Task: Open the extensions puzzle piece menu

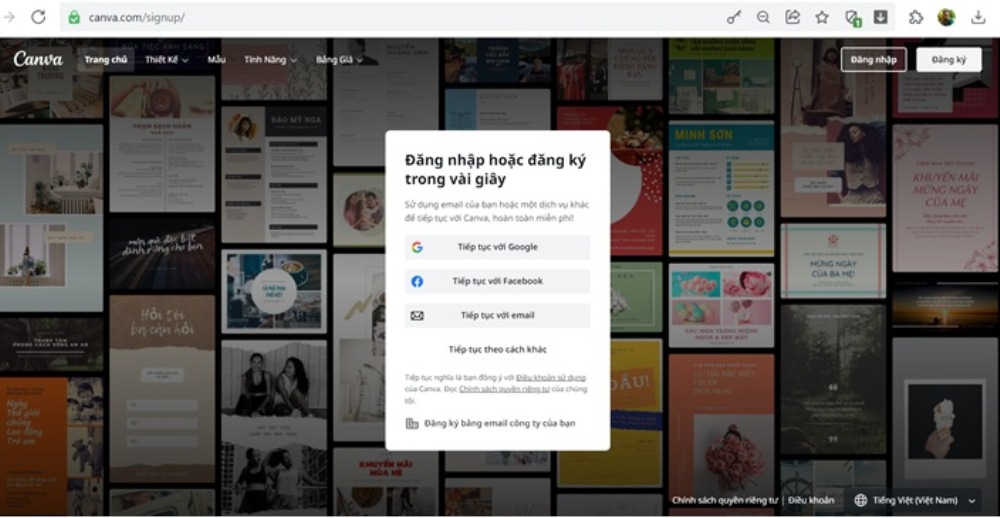Action: click(916, 17)
